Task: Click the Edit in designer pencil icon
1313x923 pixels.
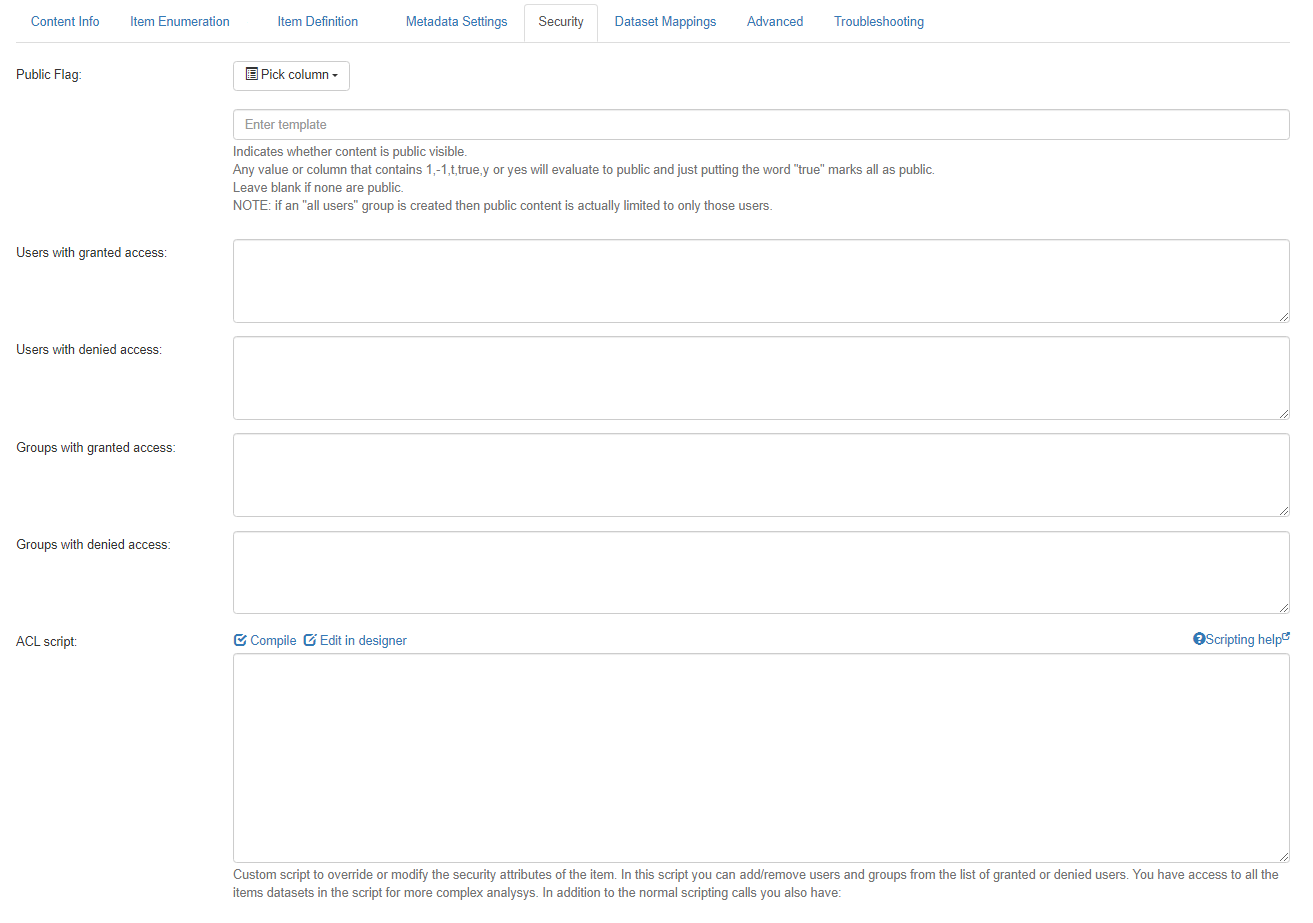Action: 310,640
